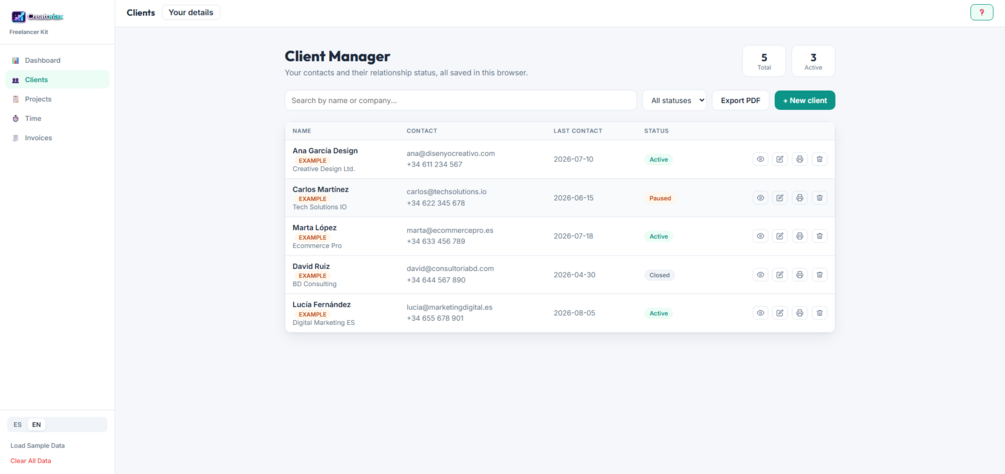The image size is (1005, 474).
Task: Click the Contact column header
Action: tap(422, 131)
